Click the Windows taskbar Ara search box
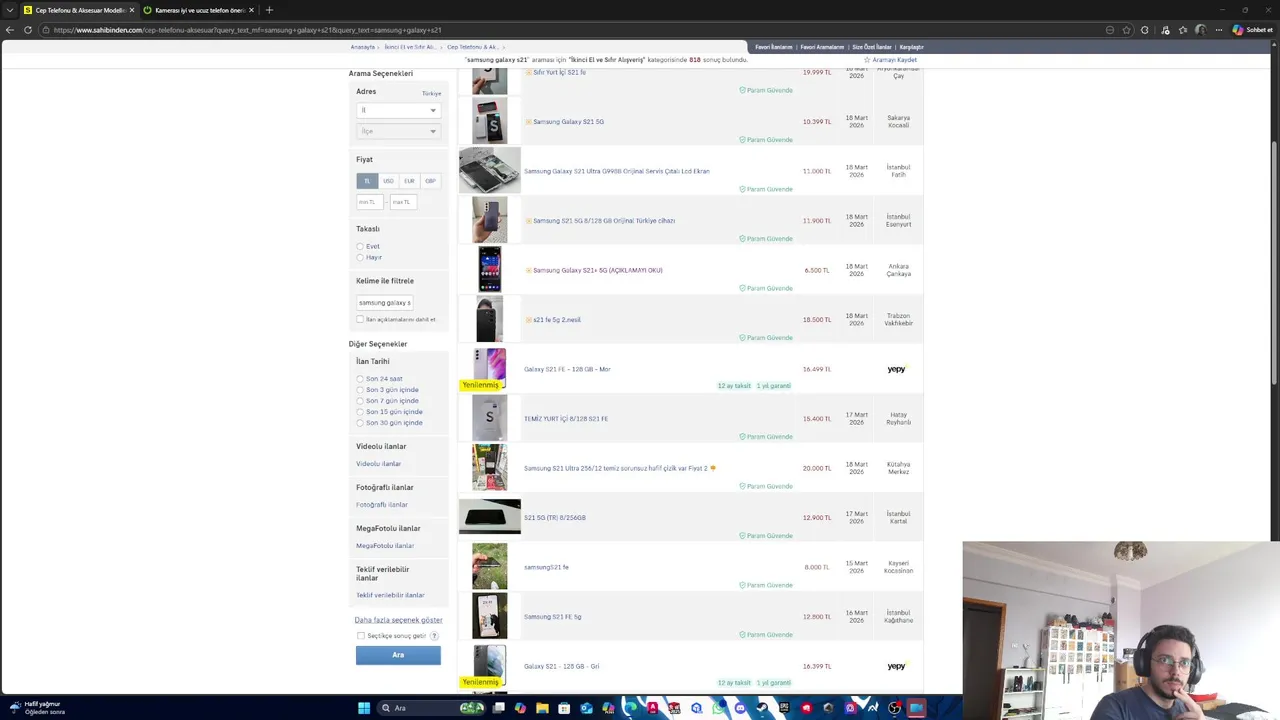Viewport: 1280px width, 720px height. pos(432,708)
